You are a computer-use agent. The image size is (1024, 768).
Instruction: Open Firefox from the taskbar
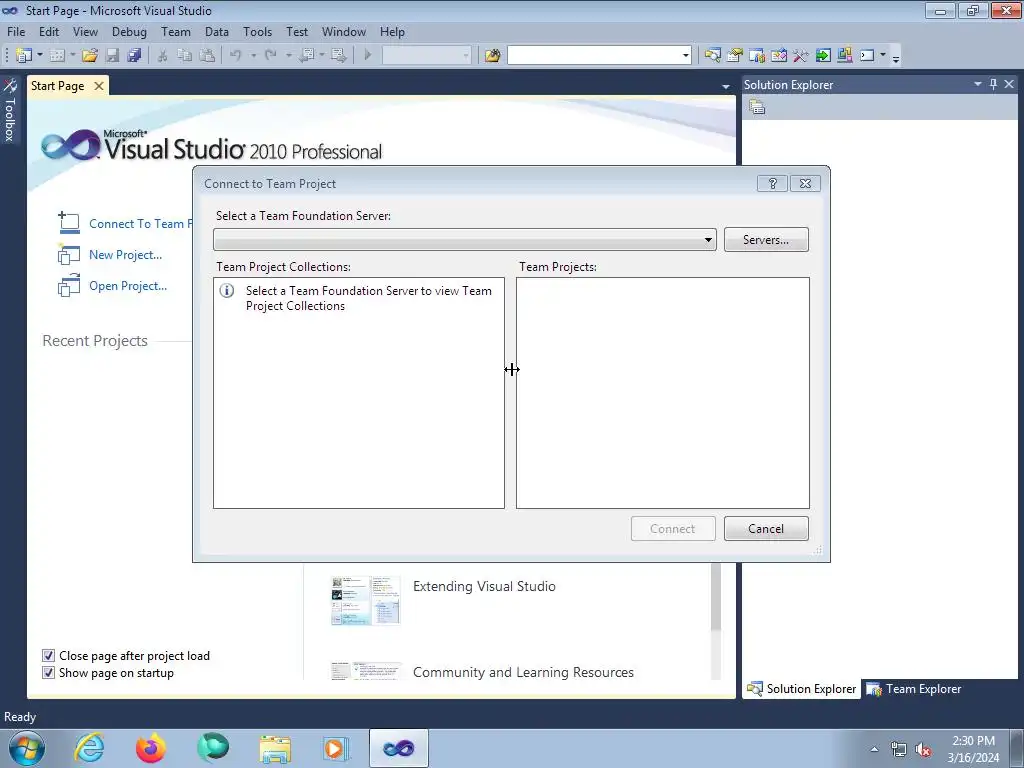tap(151, 748)
